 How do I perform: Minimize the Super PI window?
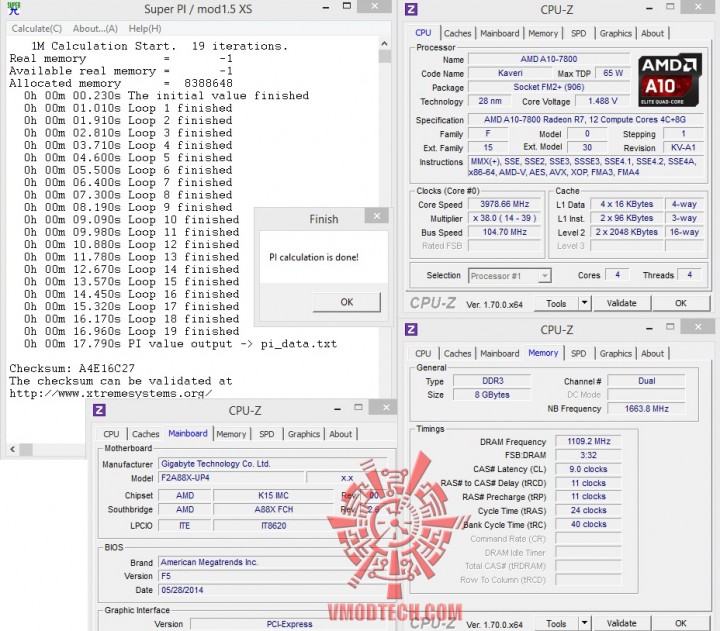[326, 8]
